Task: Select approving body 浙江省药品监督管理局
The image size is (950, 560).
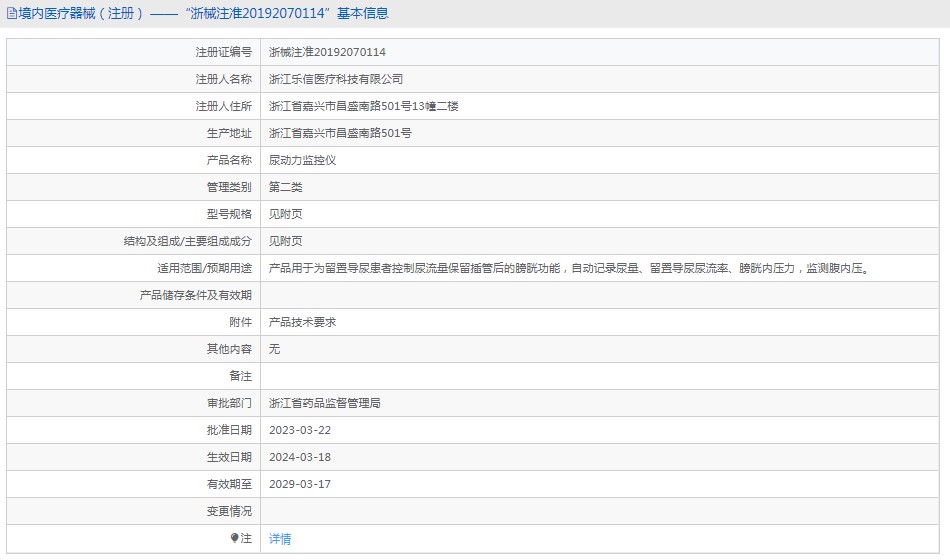Action: [325, 402]
